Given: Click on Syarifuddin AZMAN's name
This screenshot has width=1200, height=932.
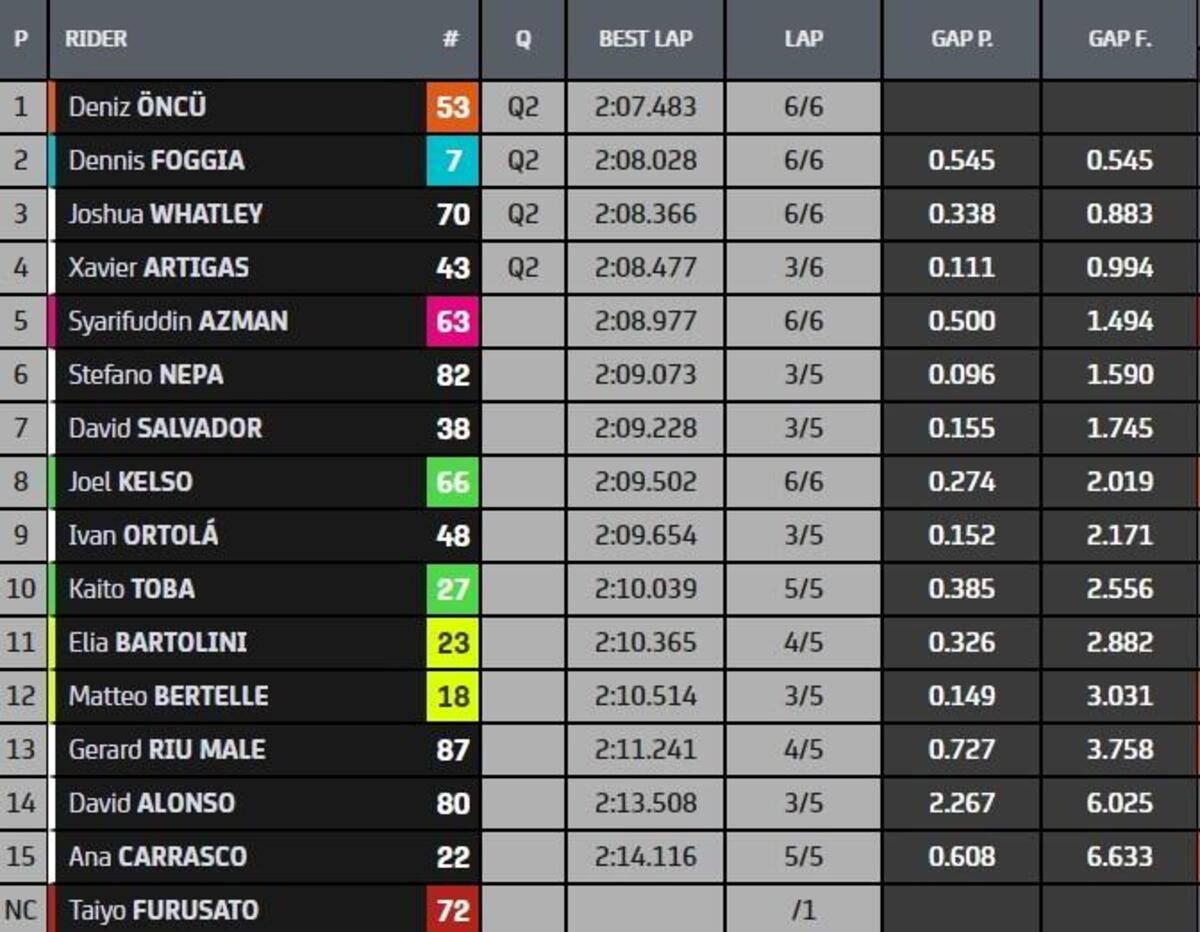Looking at the screenshot, I should pos(178,321).
